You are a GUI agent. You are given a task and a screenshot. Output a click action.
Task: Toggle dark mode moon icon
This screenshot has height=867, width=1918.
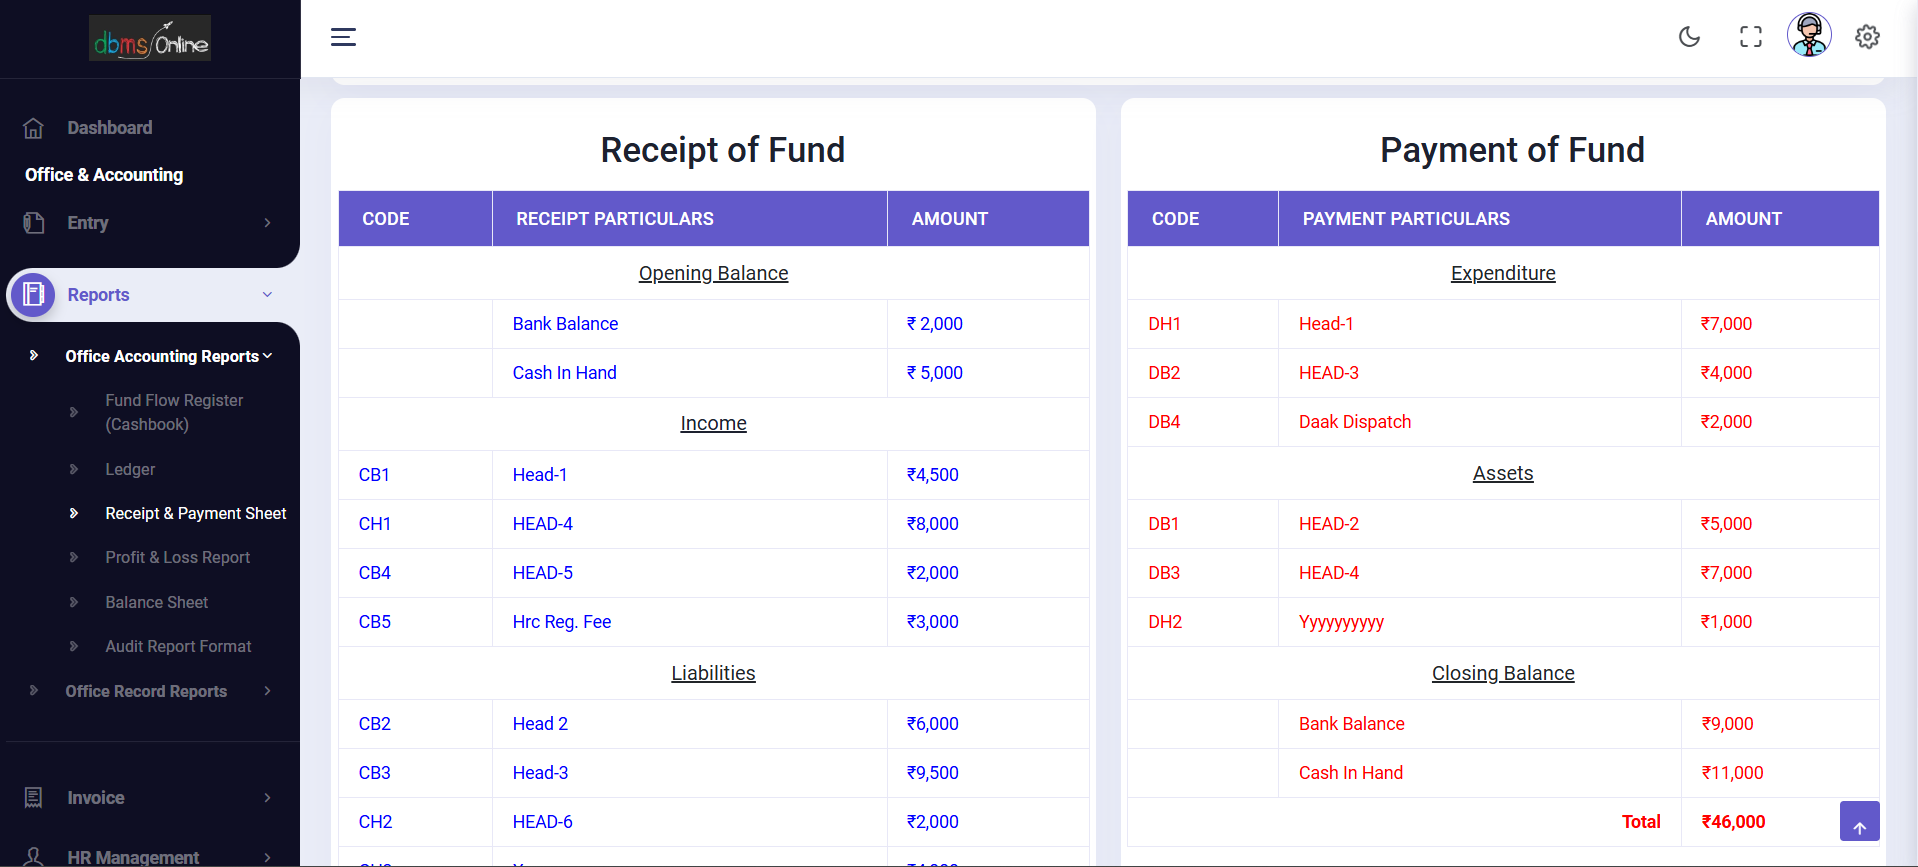[x=1689, y=37]
